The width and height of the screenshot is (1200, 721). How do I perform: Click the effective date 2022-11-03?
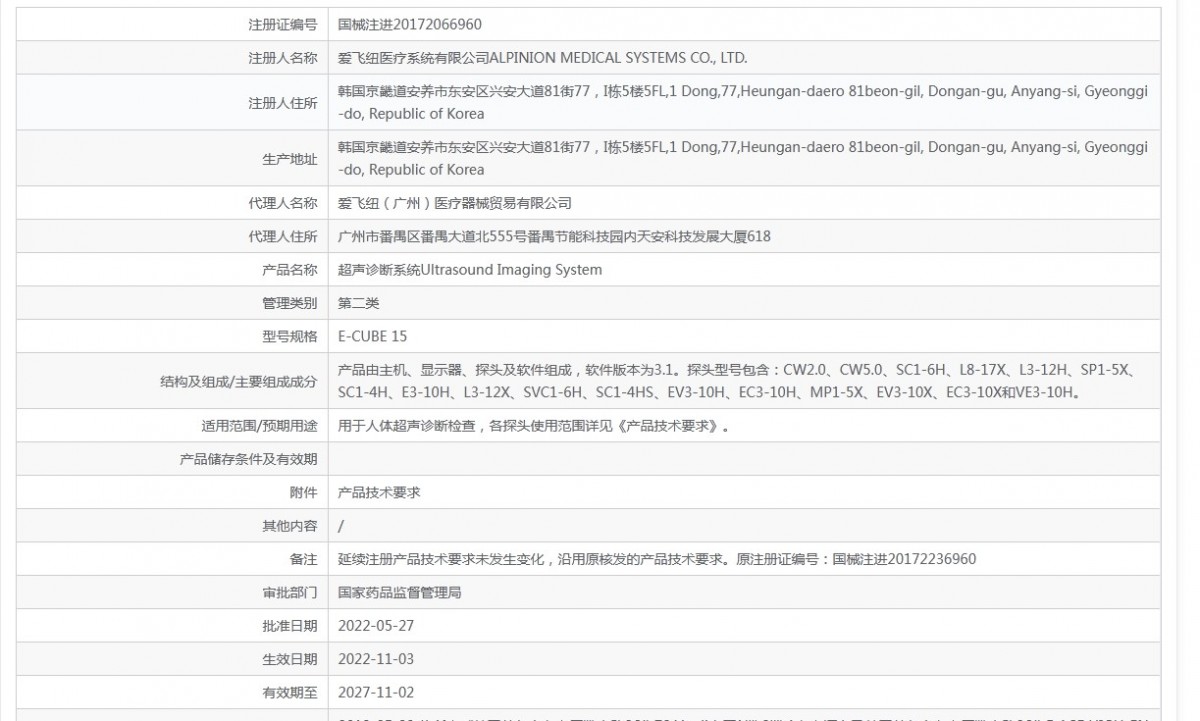[x=376, y=659]
